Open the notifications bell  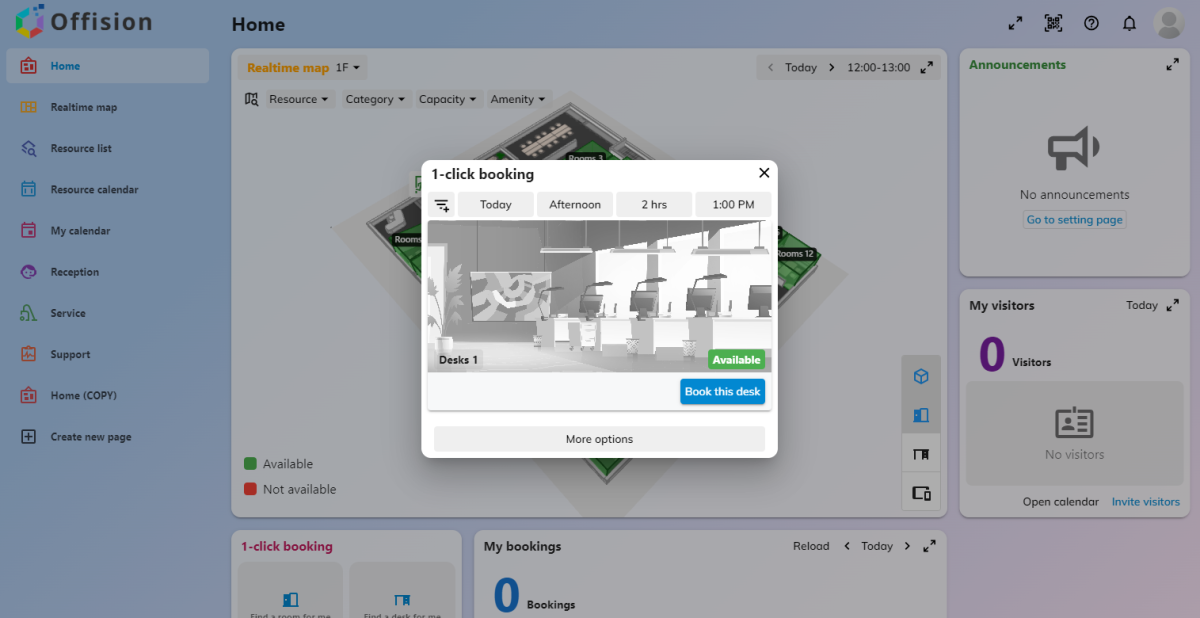click(x=1129, y=23)
